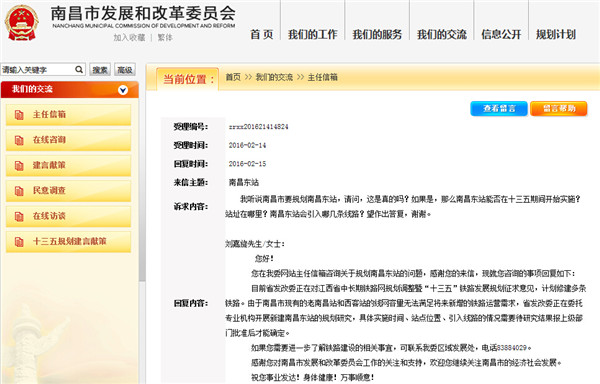Click document icon beside 十三五规划建言献策

[19, 242]
